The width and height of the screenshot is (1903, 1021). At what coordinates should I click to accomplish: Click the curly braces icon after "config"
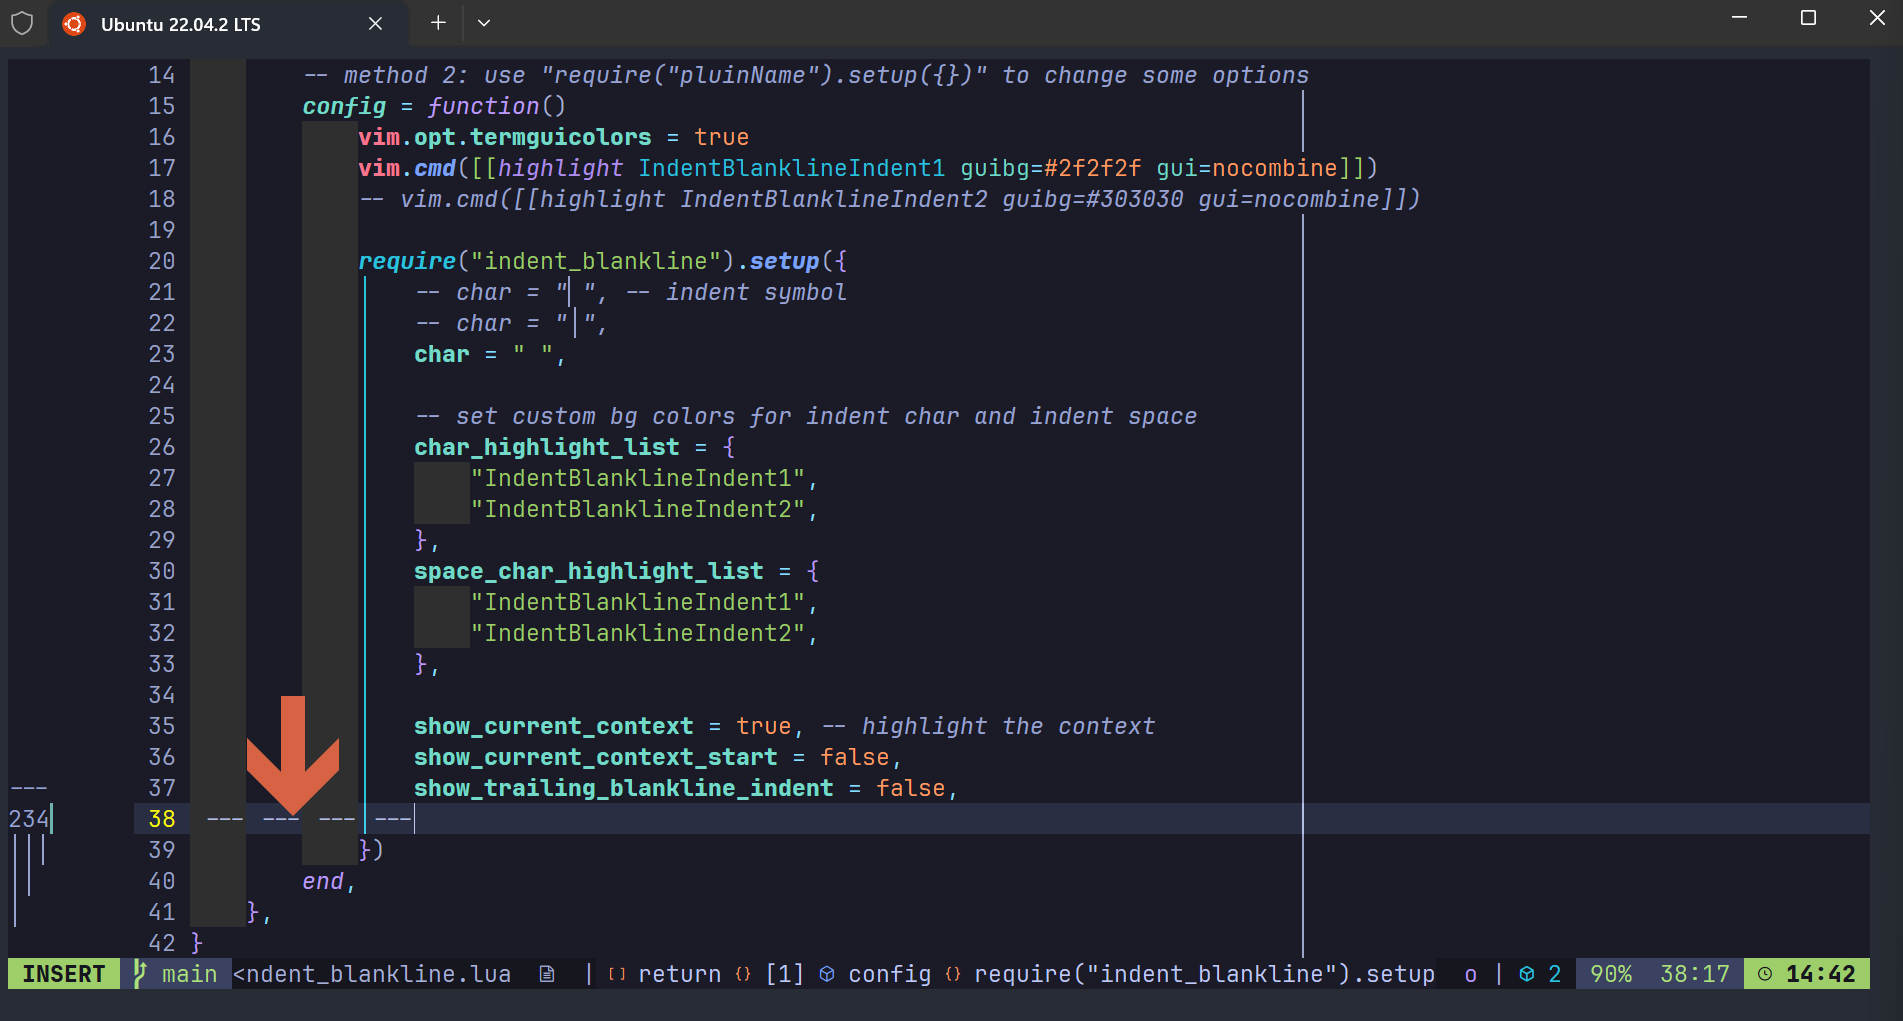(952, 973)
